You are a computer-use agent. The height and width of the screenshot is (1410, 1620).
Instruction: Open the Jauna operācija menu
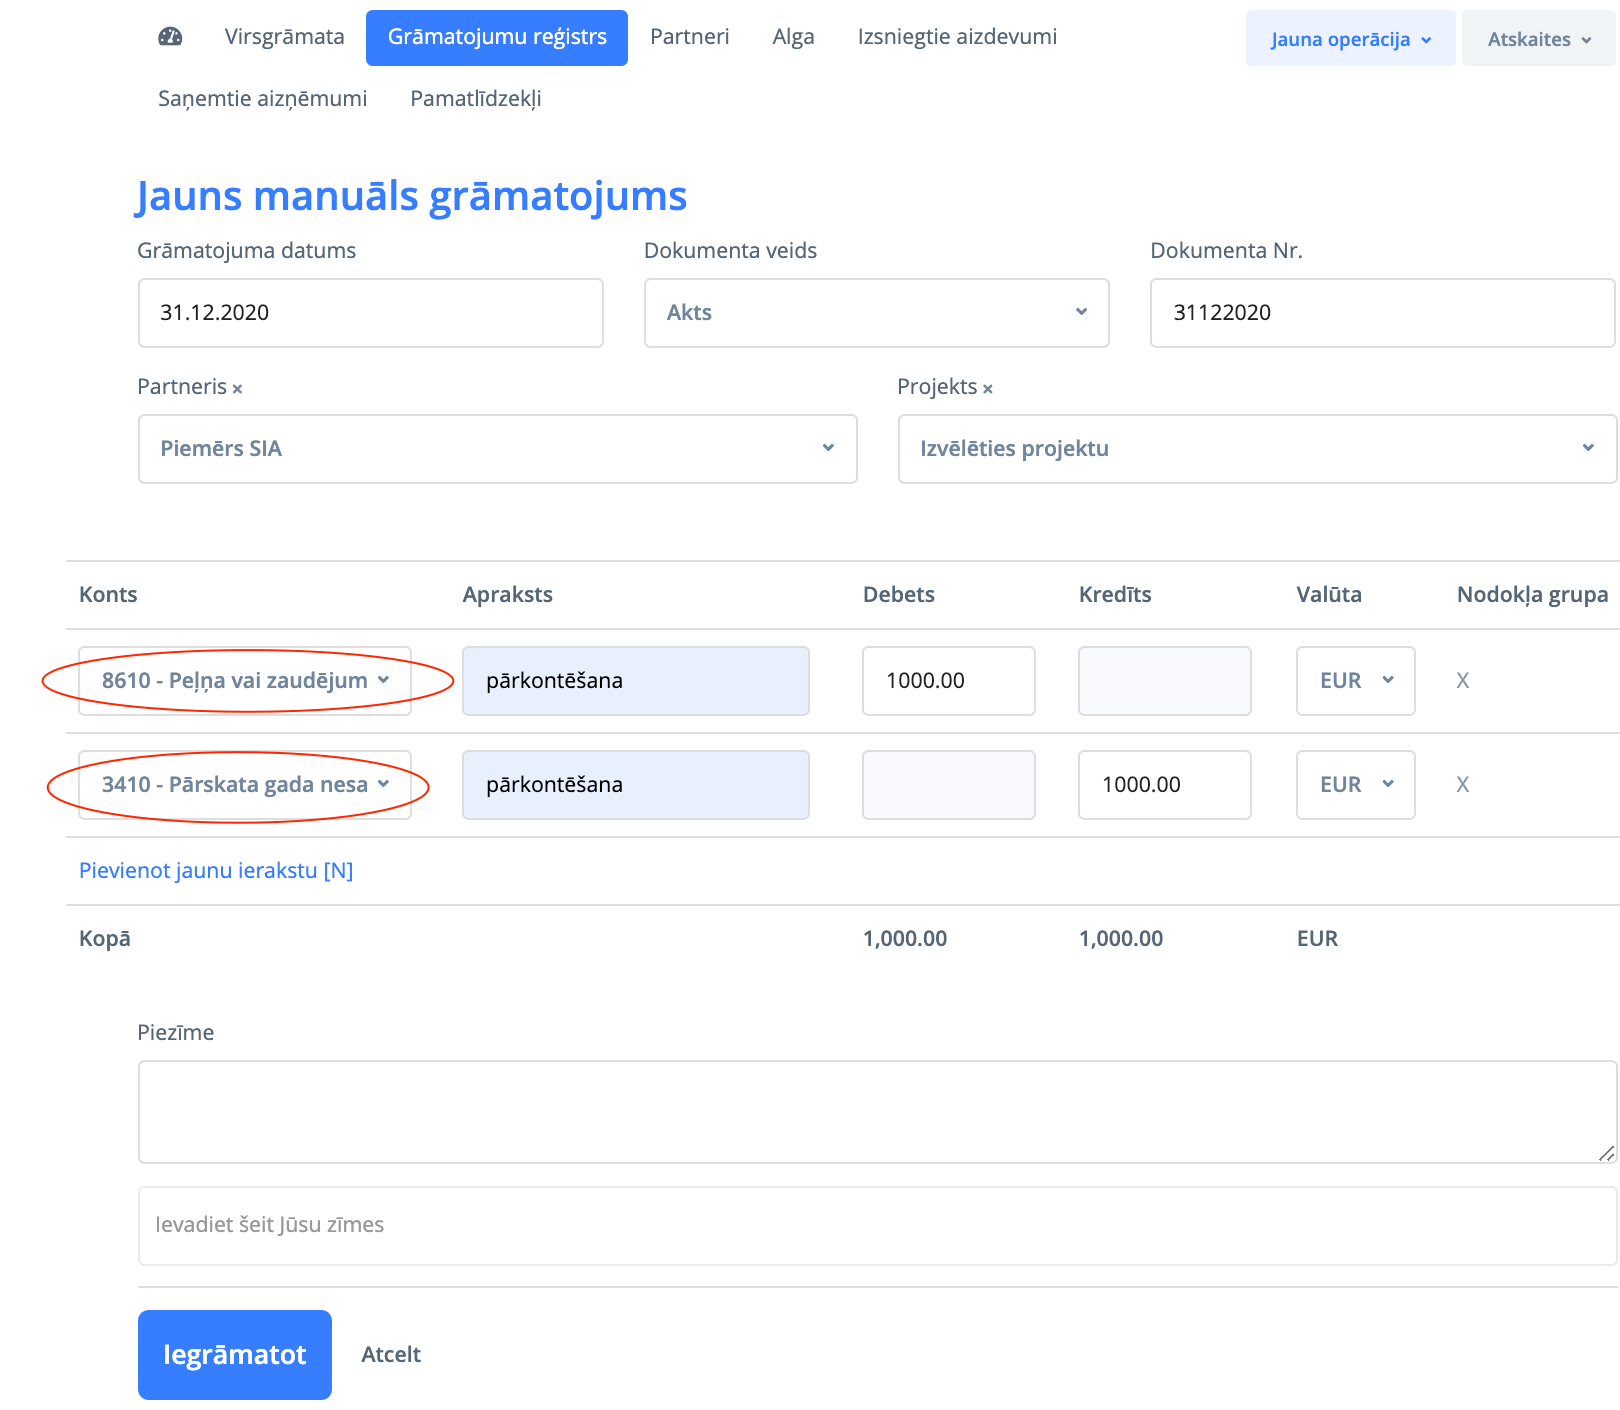tap(1350, 39)
